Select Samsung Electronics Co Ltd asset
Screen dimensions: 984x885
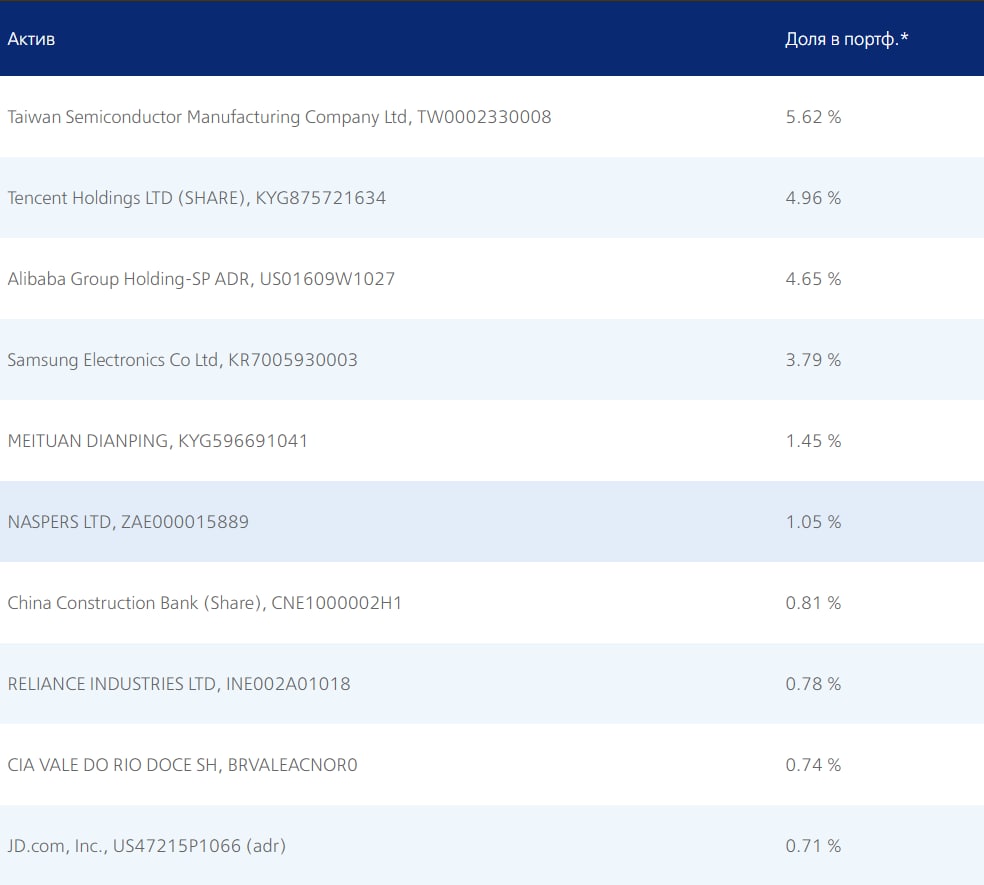[183, 360]
